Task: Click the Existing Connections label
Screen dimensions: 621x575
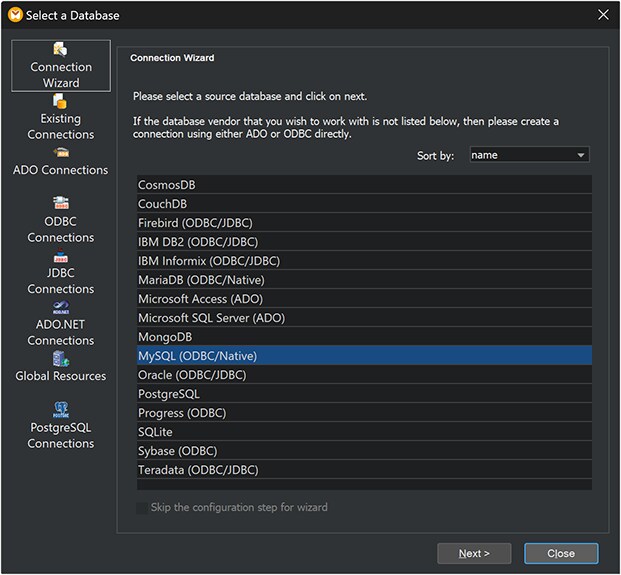Action: 61,126
